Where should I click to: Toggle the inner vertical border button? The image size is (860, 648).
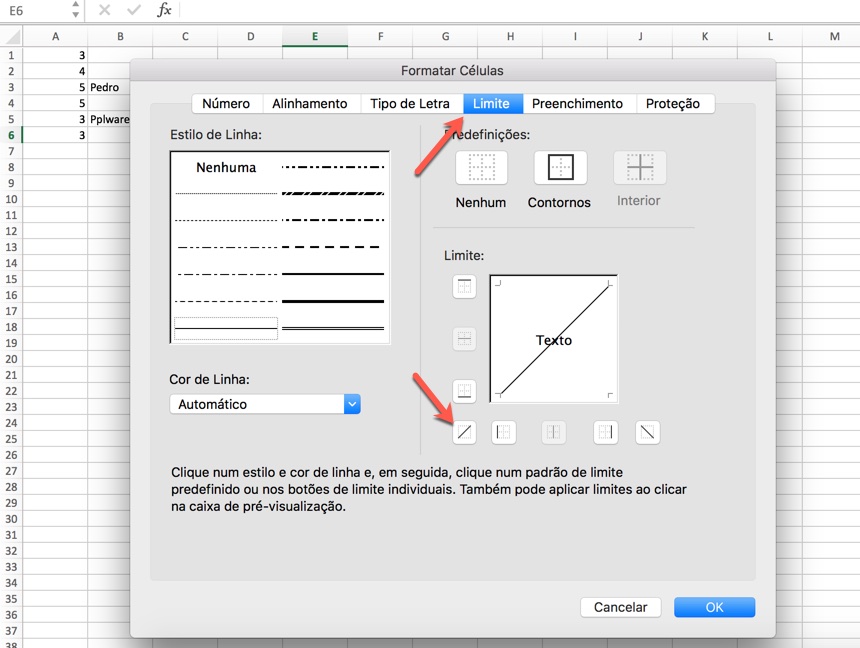point(554,432)
